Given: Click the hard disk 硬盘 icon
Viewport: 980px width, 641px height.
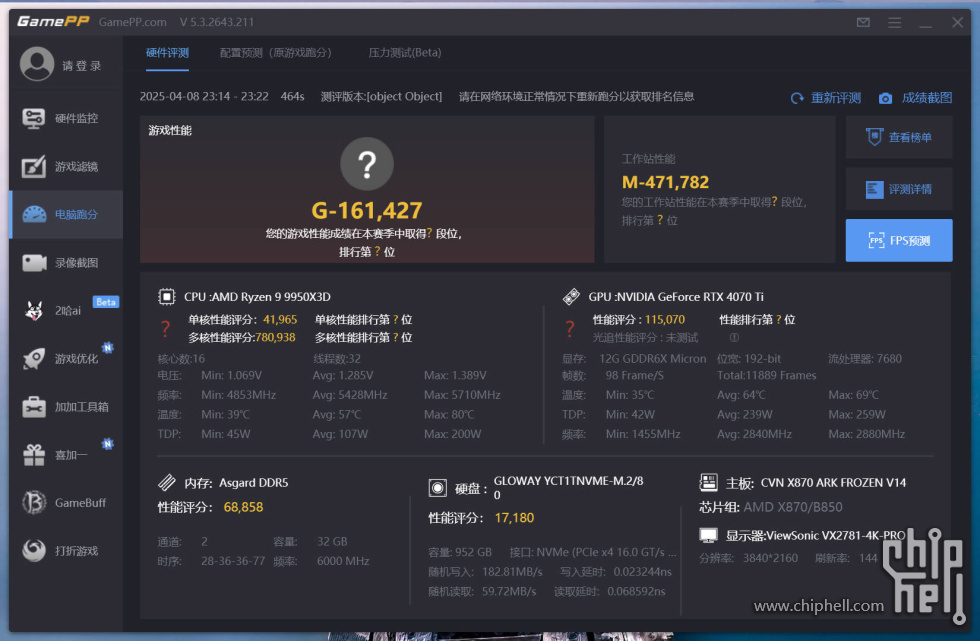Looking at the screenshot, I should tap(438, 488).
